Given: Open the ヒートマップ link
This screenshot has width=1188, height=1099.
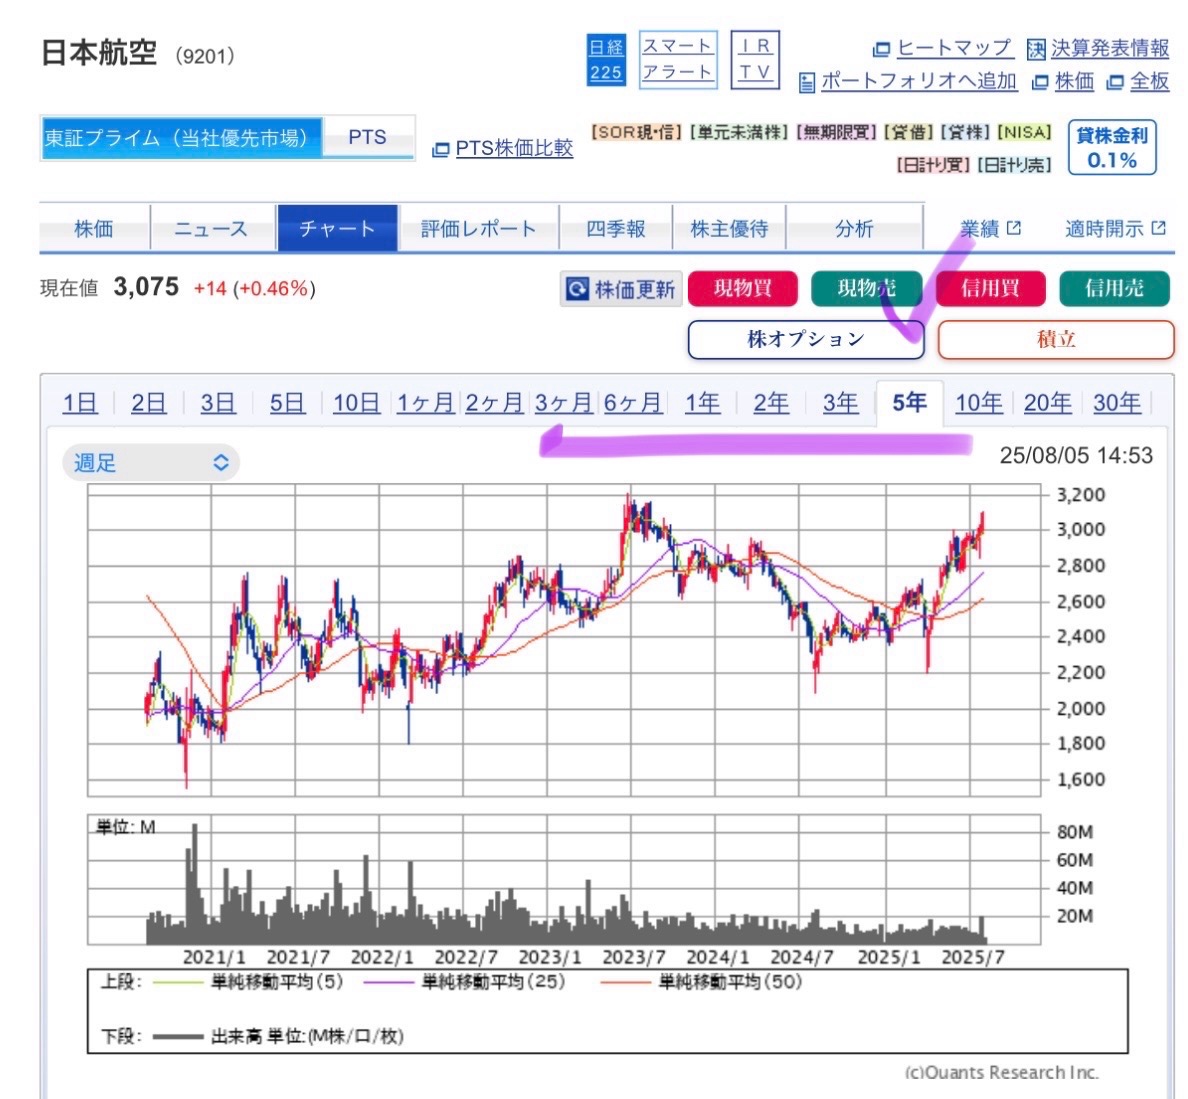Looking at the screenshot, I should [x=943, y=48].
